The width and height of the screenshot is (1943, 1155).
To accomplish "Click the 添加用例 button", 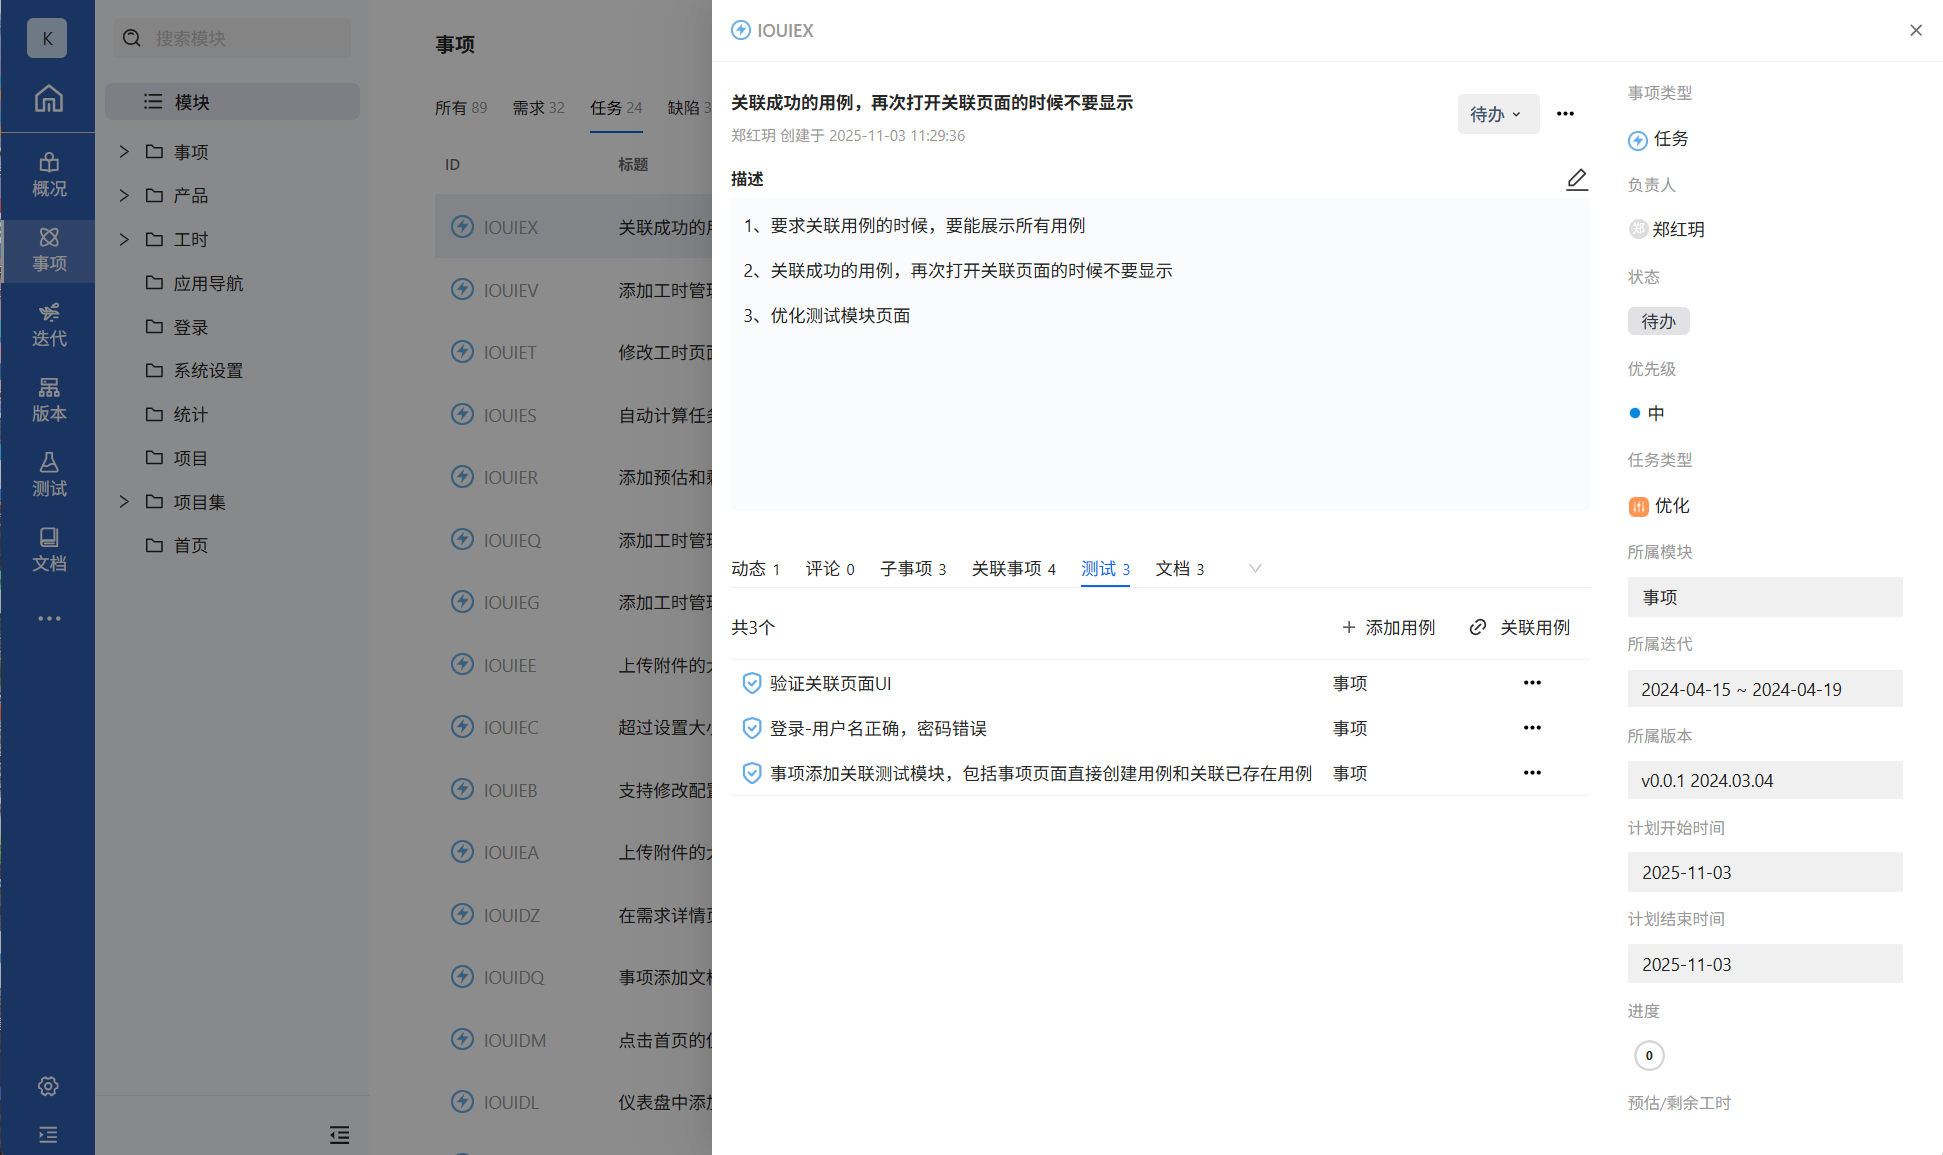I will pos(1388,627).
